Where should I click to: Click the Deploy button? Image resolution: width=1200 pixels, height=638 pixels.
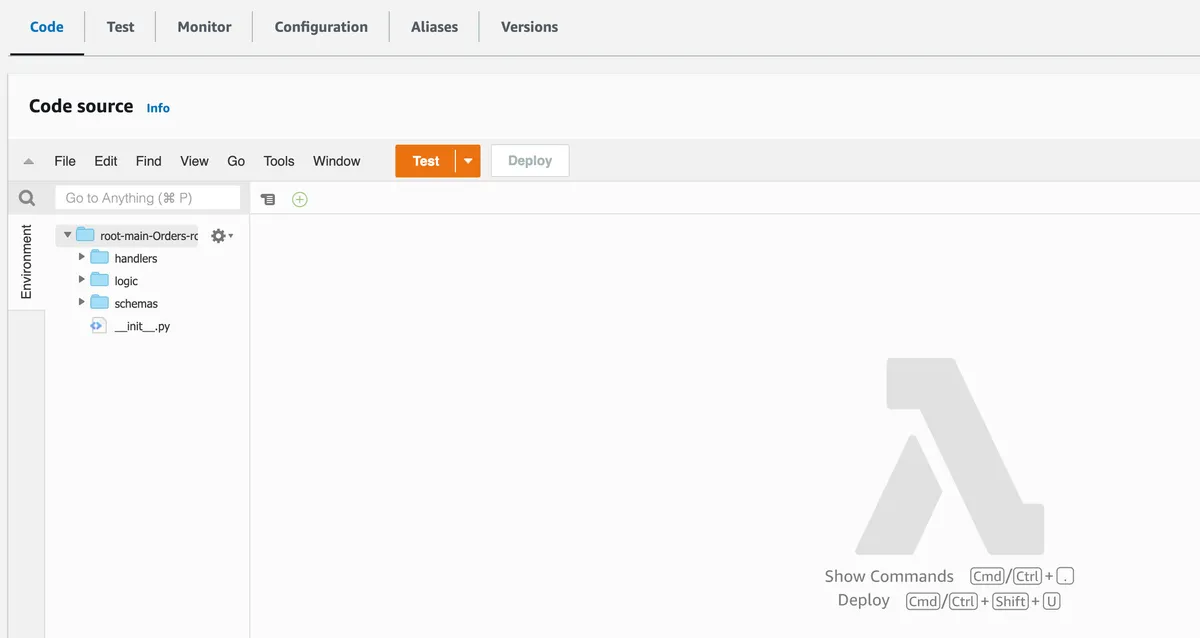click(529, 160)
